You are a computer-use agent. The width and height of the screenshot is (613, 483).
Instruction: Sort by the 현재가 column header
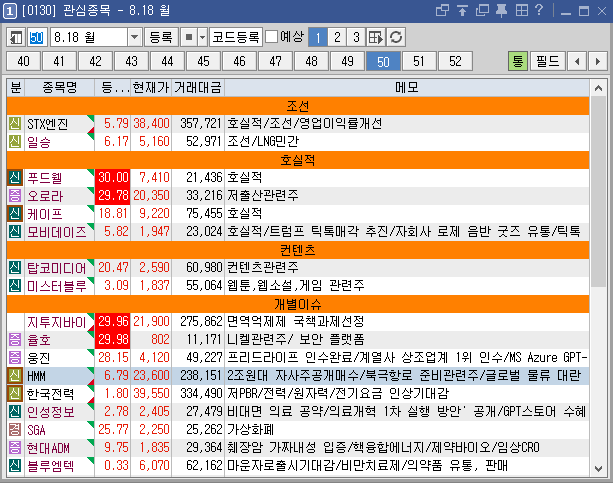151,87
